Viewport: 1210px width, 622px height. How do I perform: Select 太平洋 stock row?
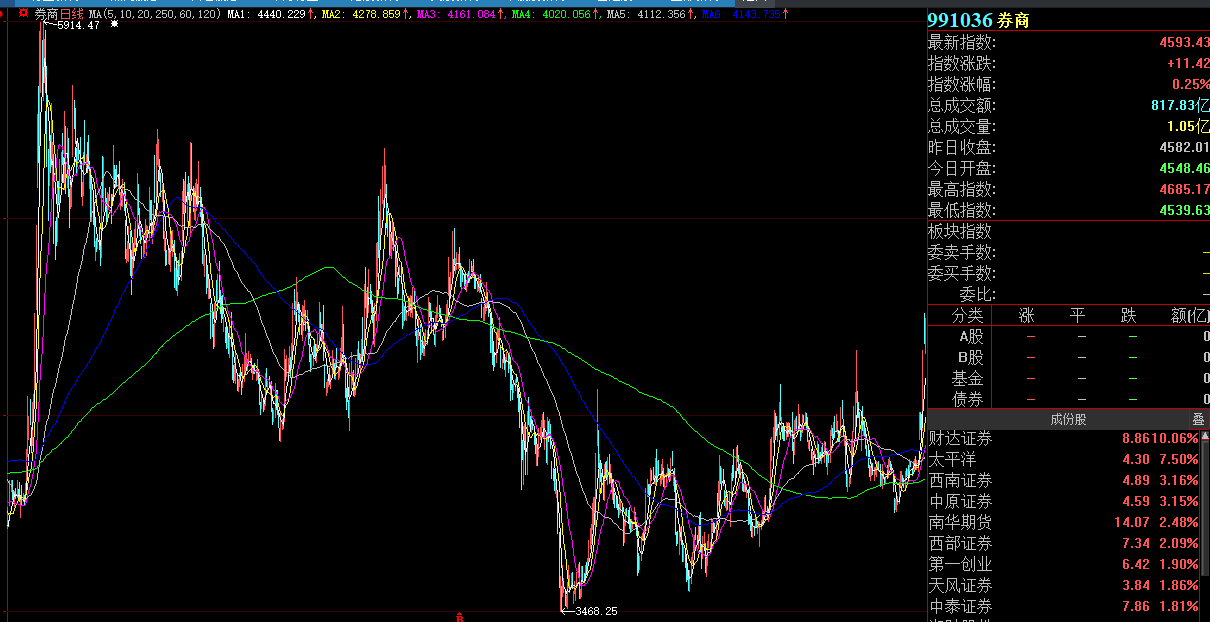[x=952, y=460]
